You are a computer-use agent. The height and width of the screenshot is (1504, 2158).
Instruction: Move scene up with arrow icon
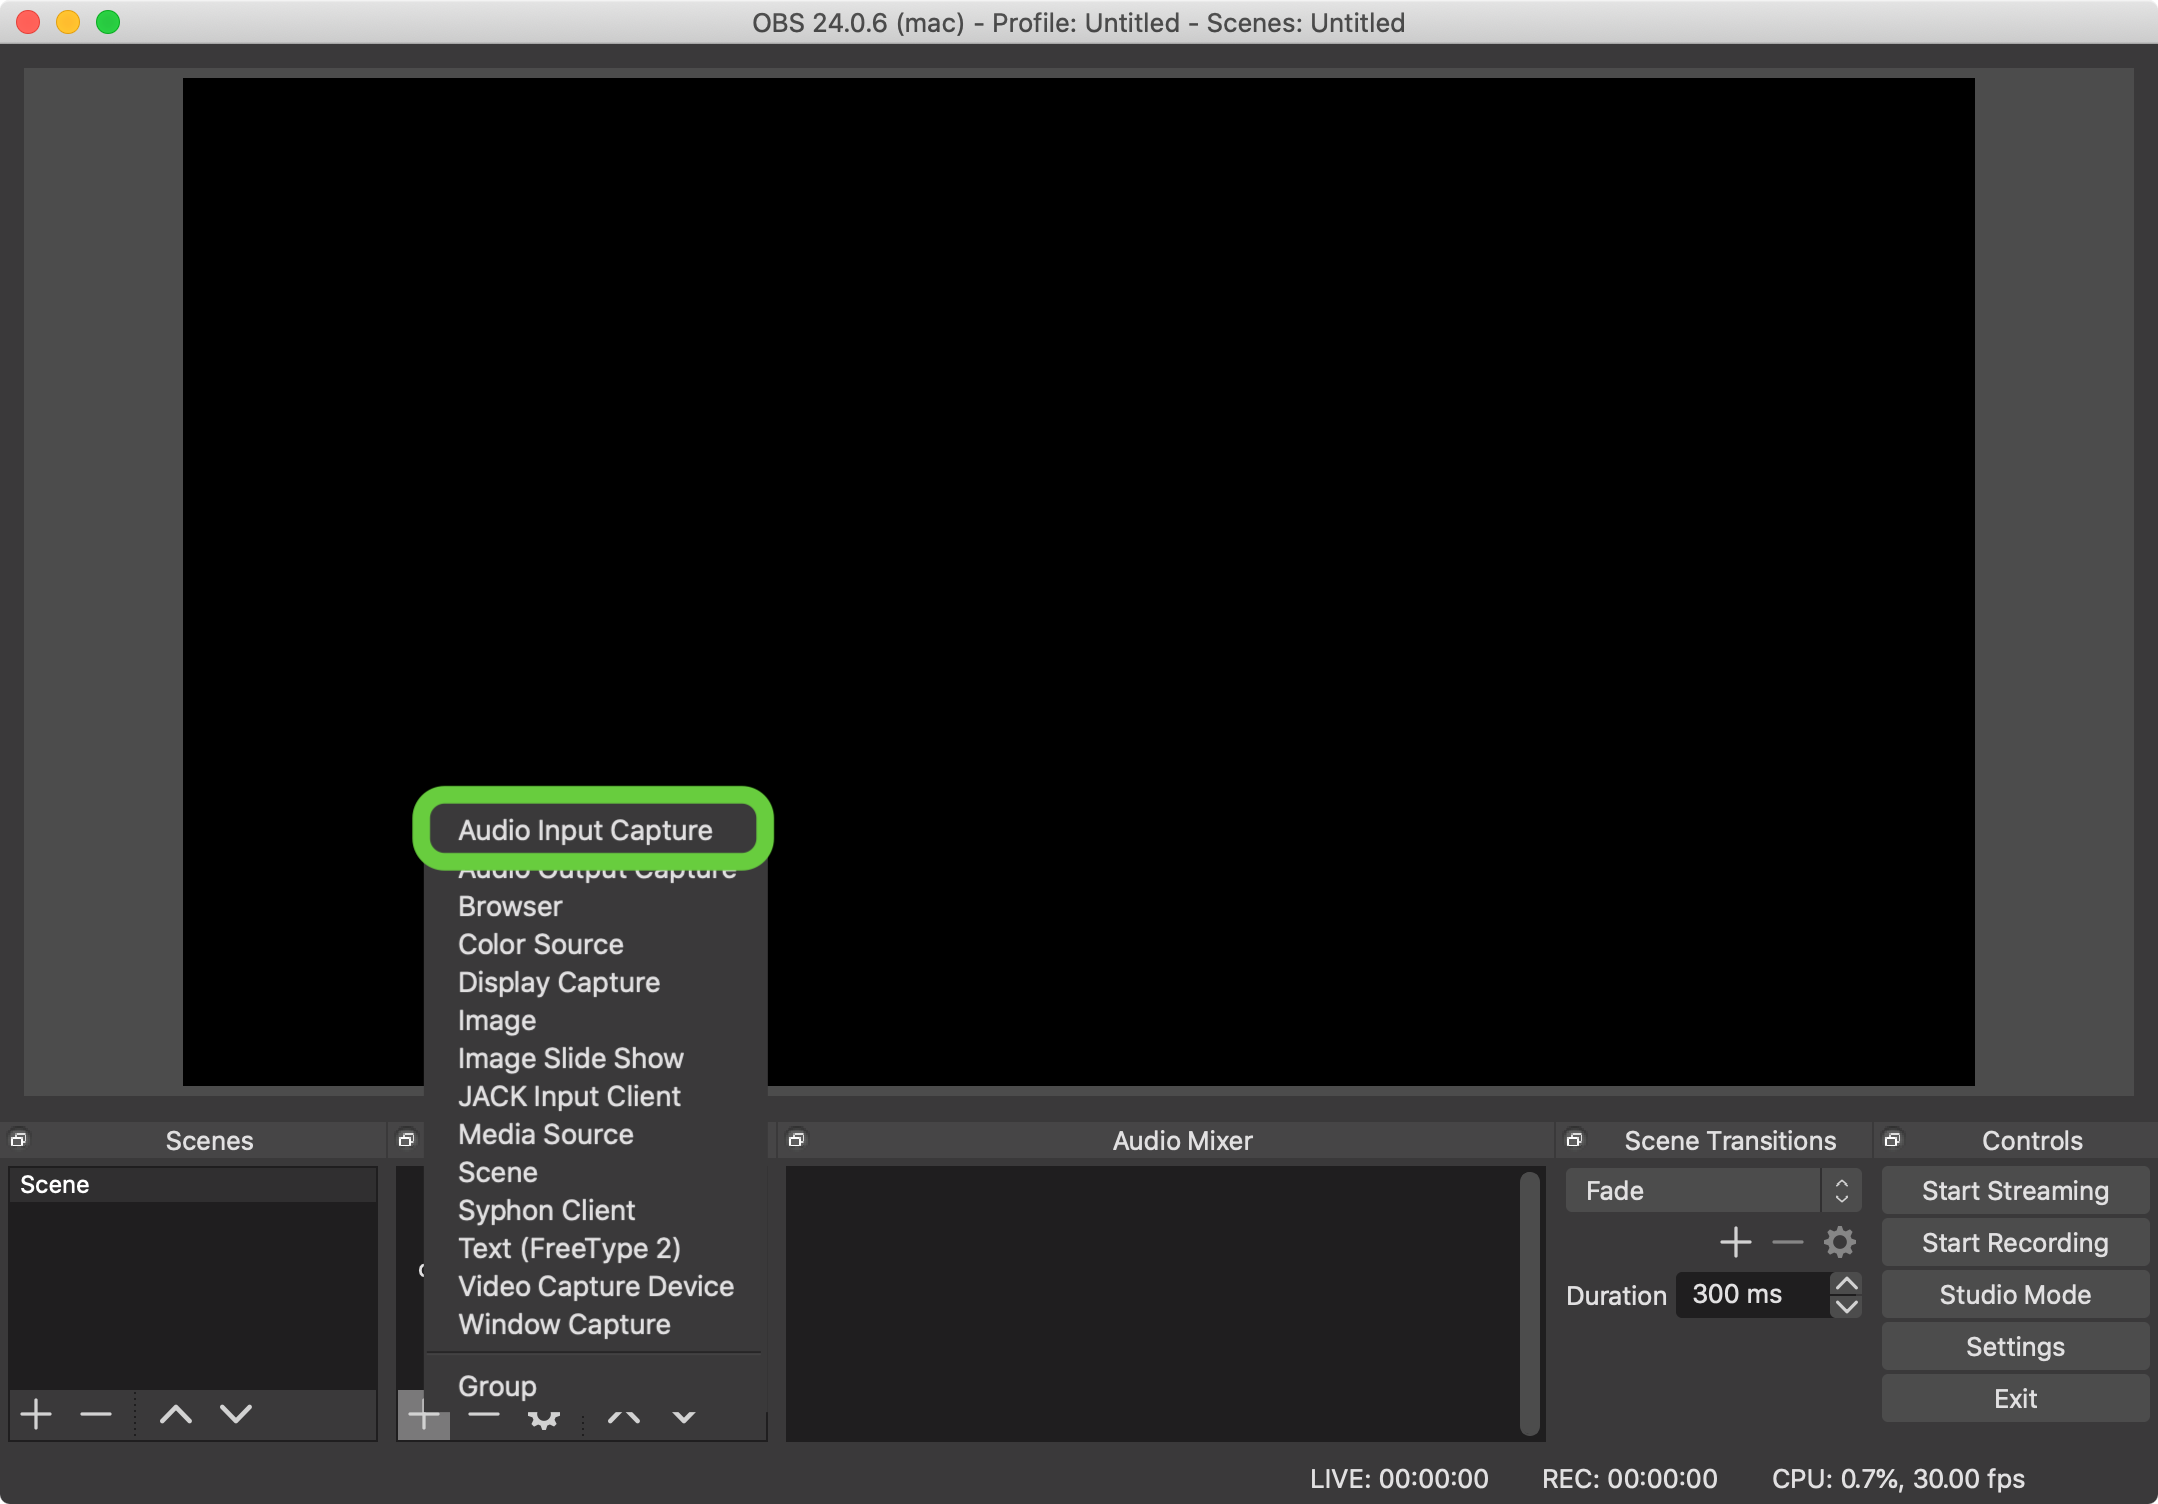tap(176, 1414)
